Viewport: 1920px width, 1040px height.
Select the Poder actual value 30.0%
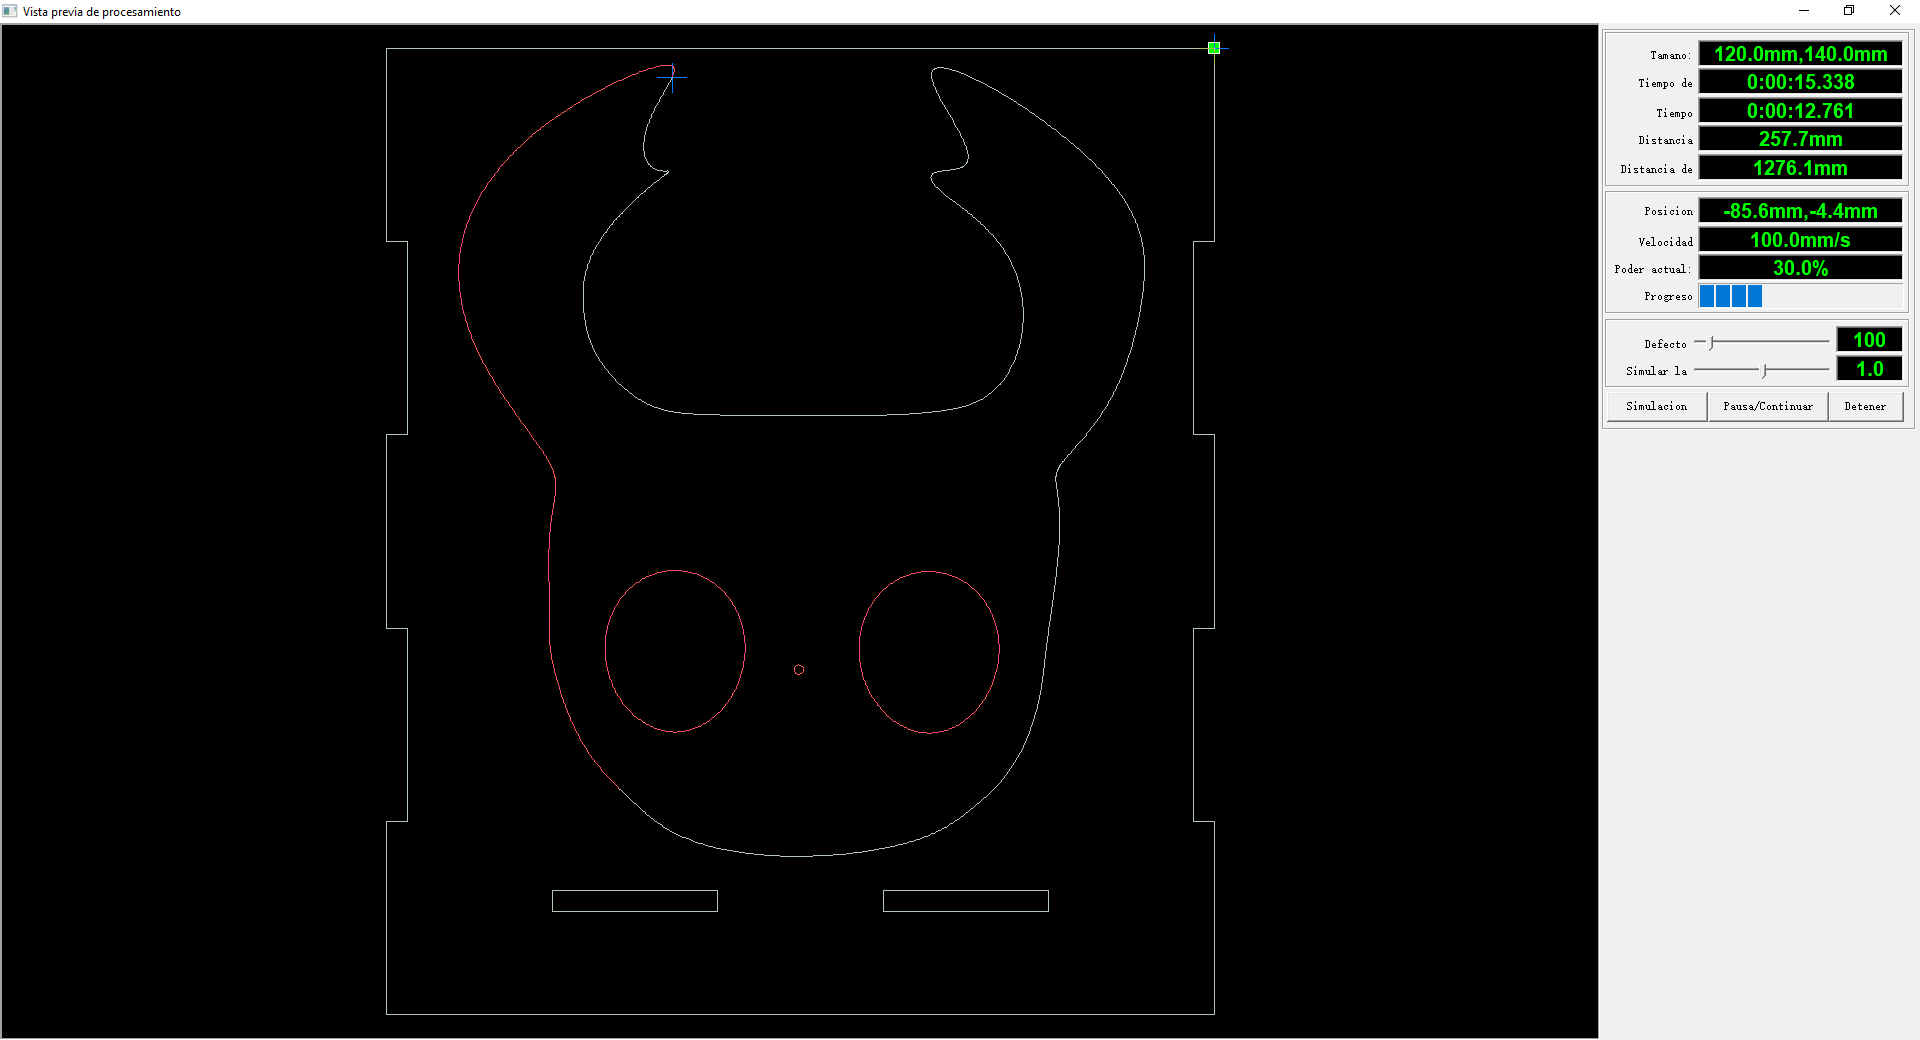tap(1800, 268)
